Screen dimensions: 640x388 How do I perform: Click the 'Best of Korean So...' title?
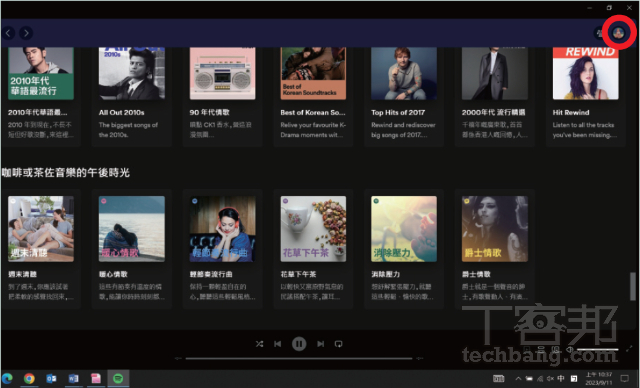tap(313, 112)
